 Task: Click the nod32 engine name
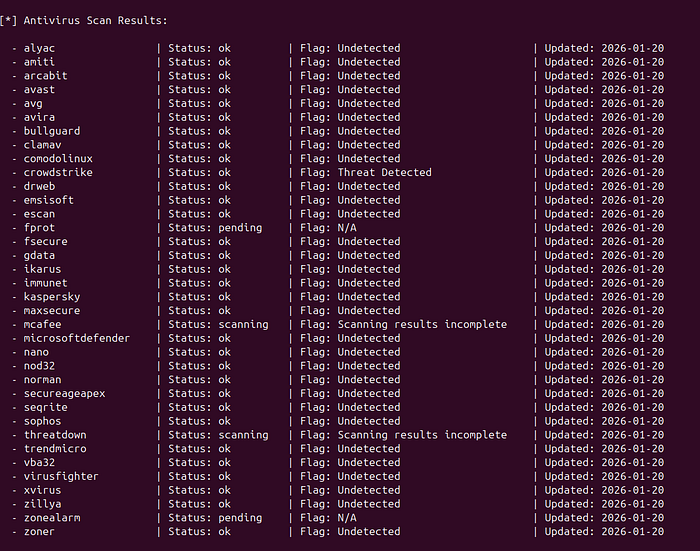point(39,366)
